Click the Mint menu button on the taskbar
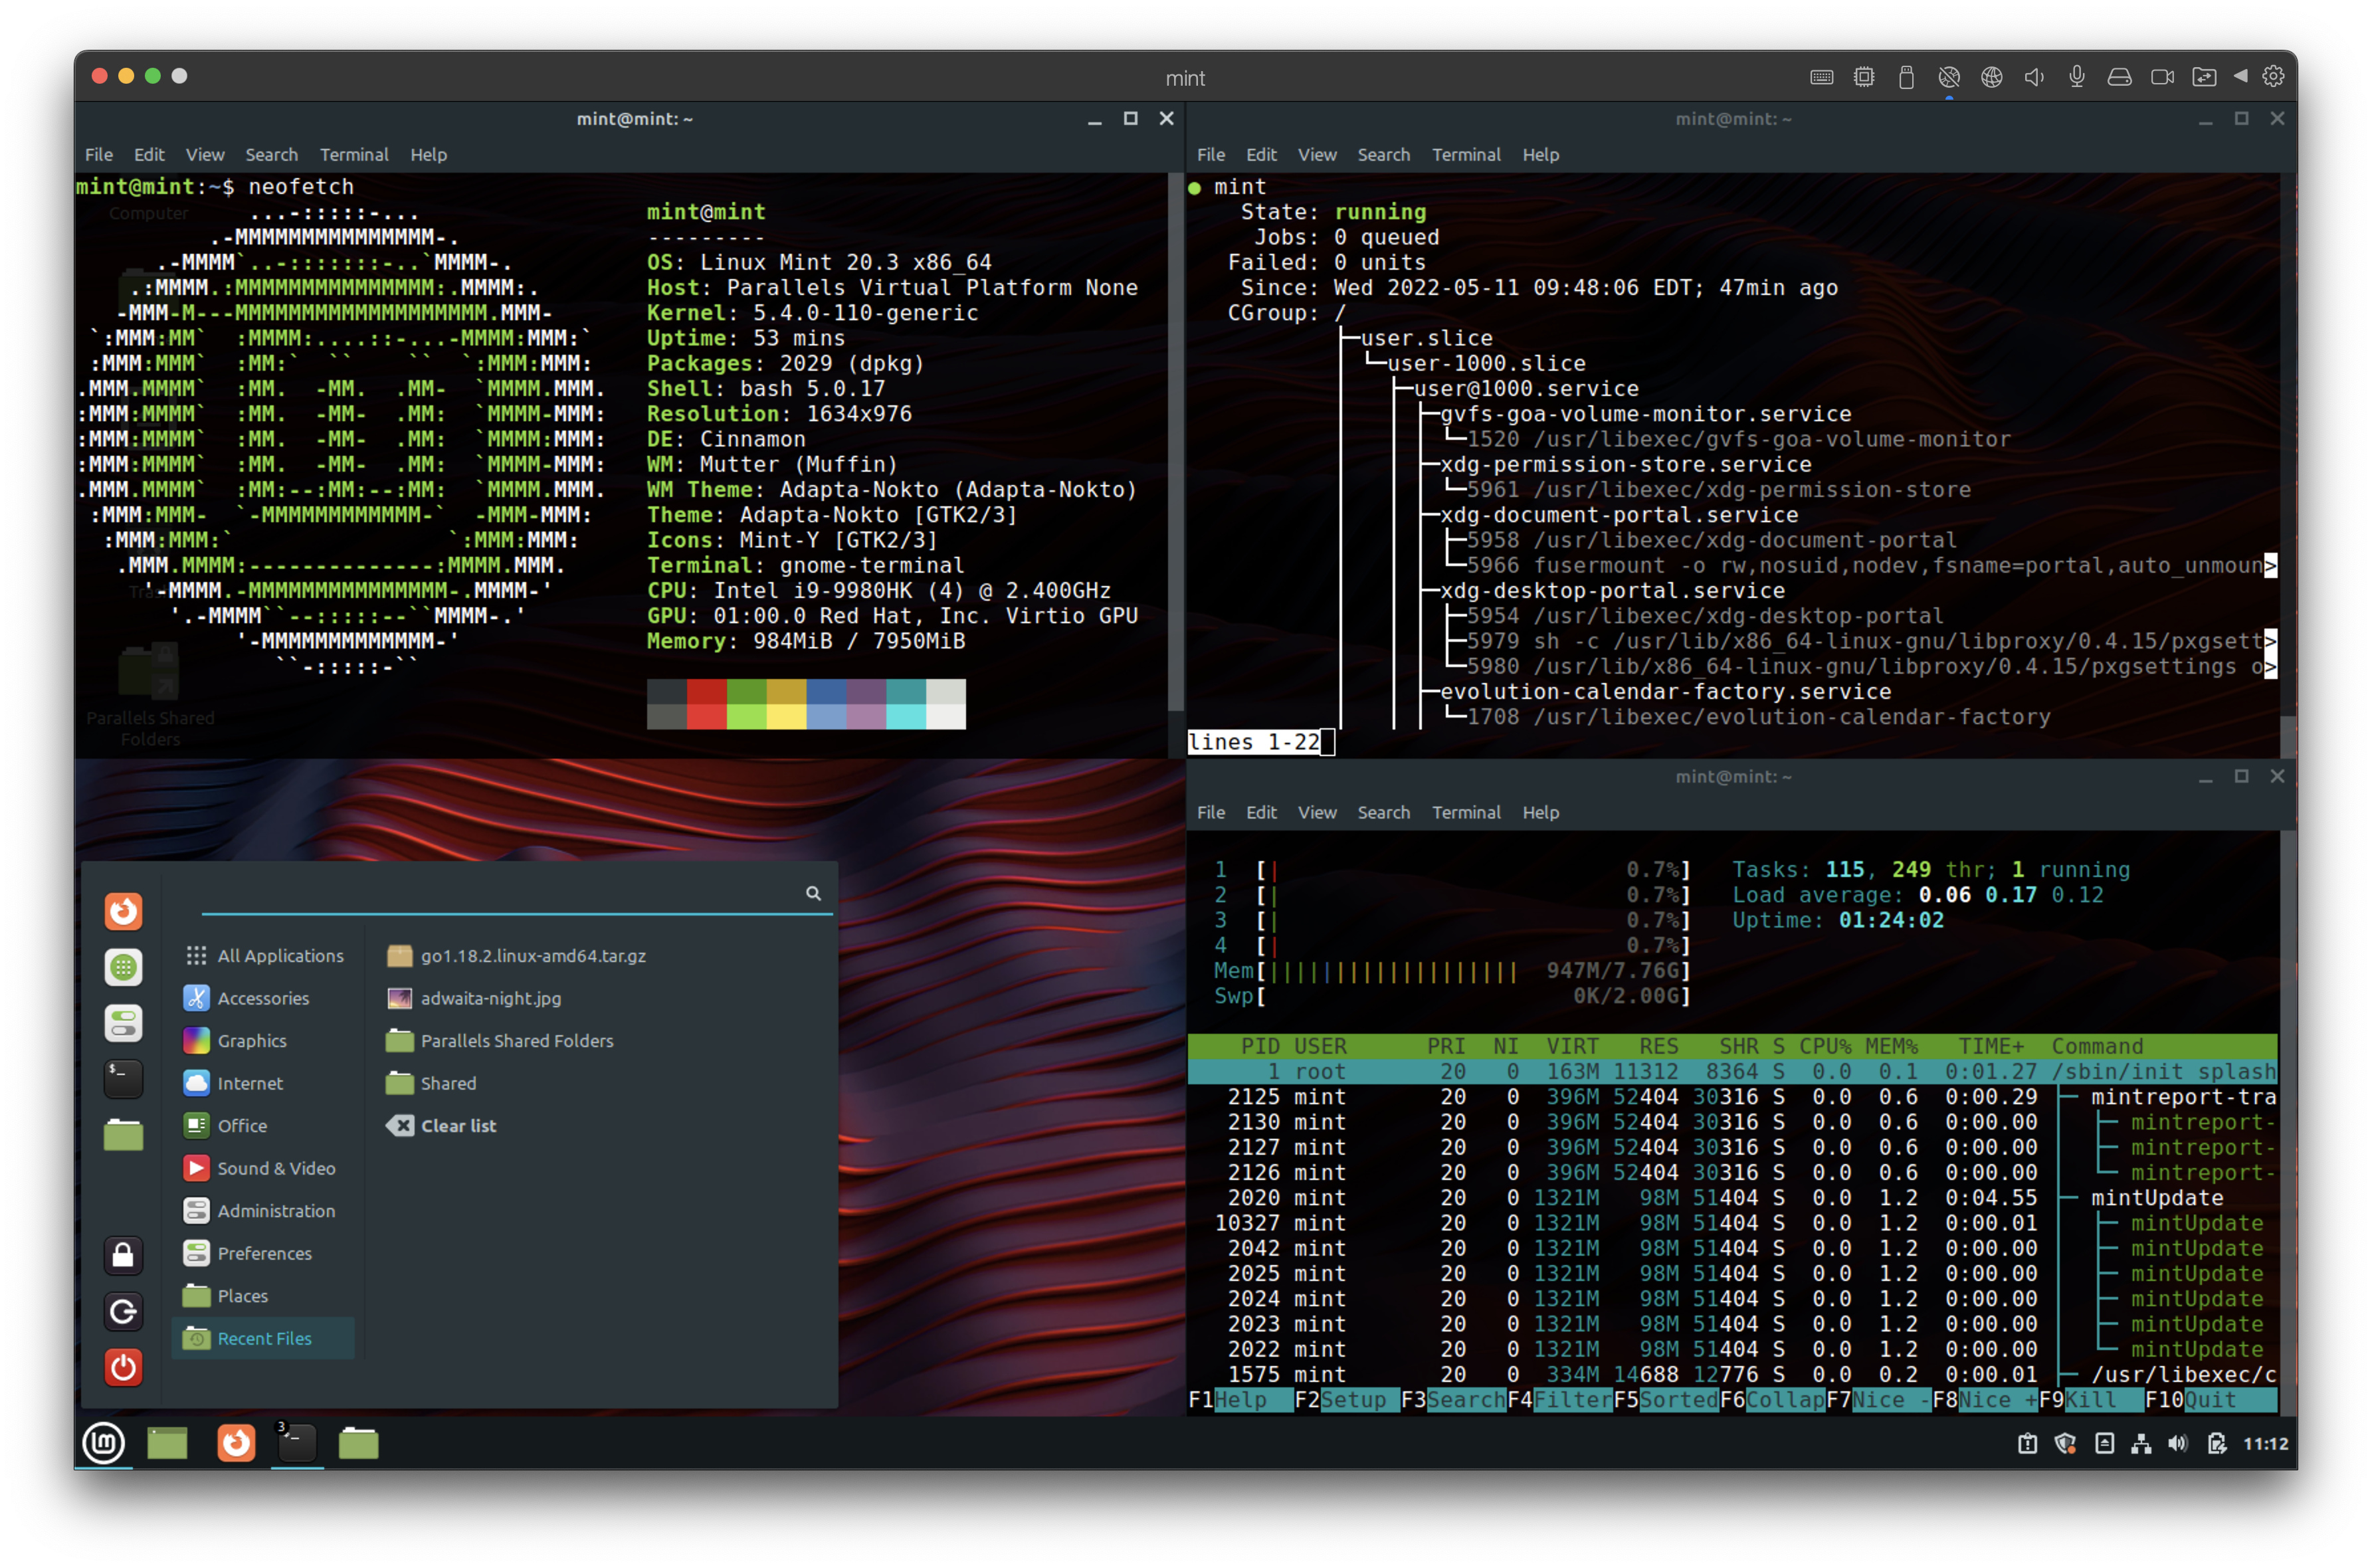This screenshot has height=1568, width=2372. coord(104,1443)
